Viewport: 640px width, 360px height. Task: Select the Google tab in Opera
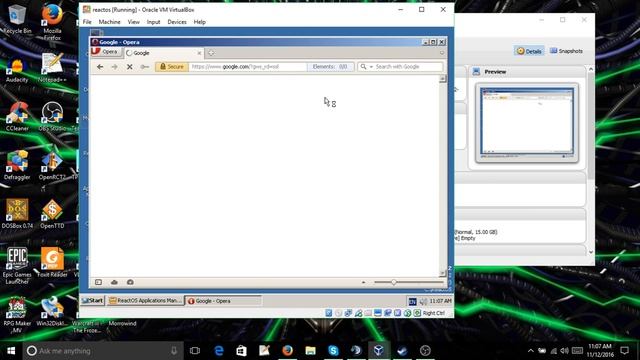[163, 53]
